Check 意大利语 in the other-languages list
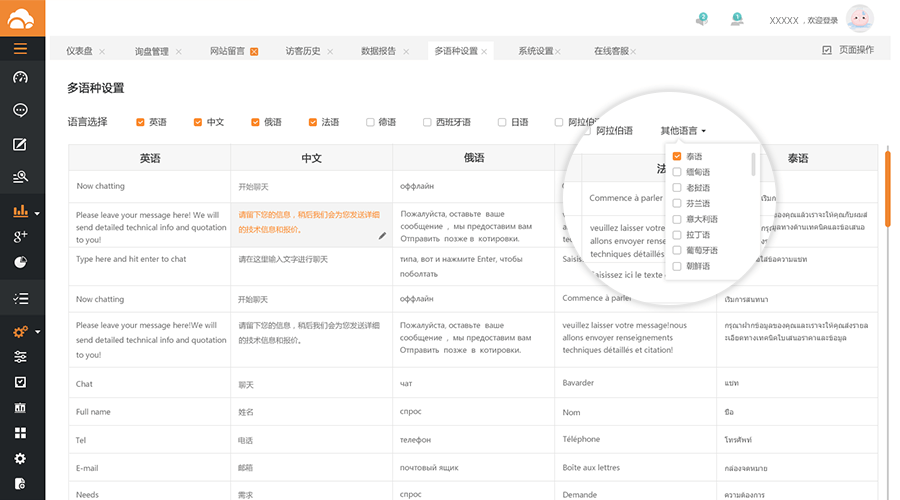The height and width of the screenshot is (500, 900). click(677, 219)
